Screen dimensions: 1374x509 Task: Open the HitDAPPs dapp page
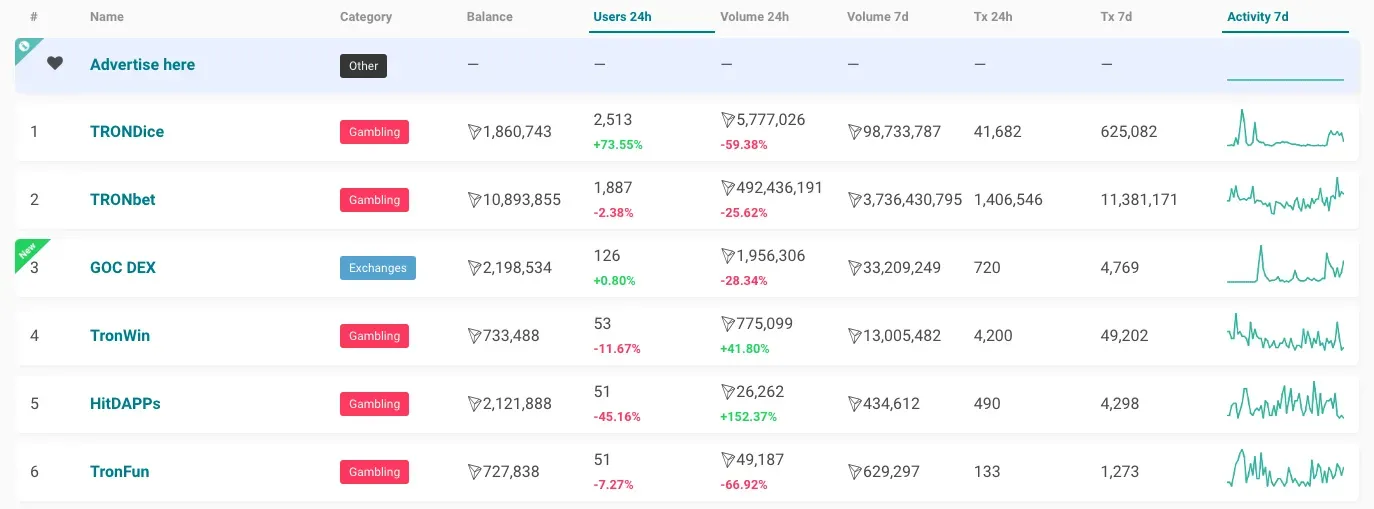point(125,404)
